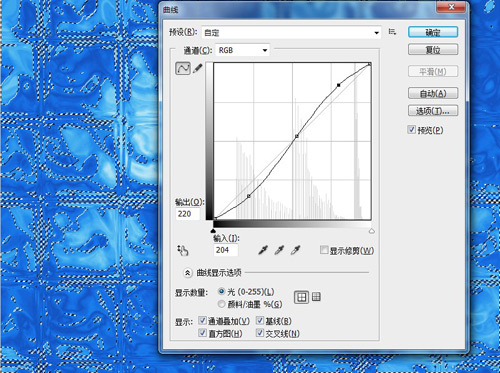
Task: Select the selected upper curve point
Action: click(339, 85)
